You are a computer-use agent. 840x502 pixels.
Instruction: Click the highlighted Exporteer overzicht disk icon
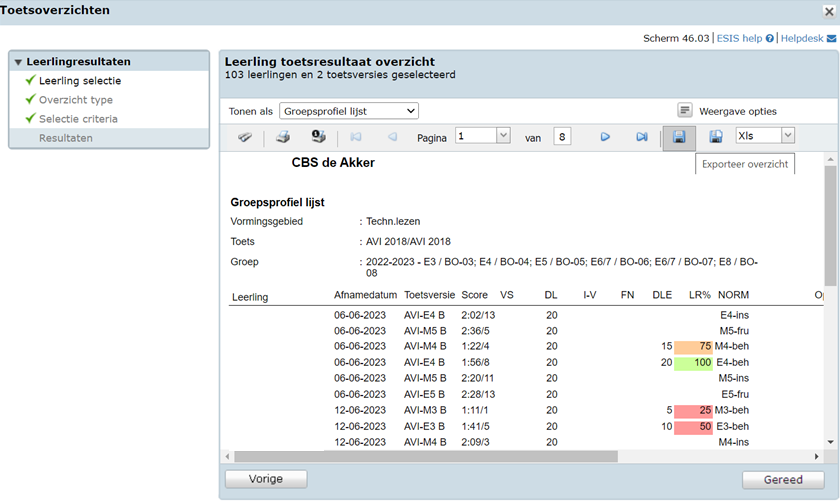click(x=679, y=138)
